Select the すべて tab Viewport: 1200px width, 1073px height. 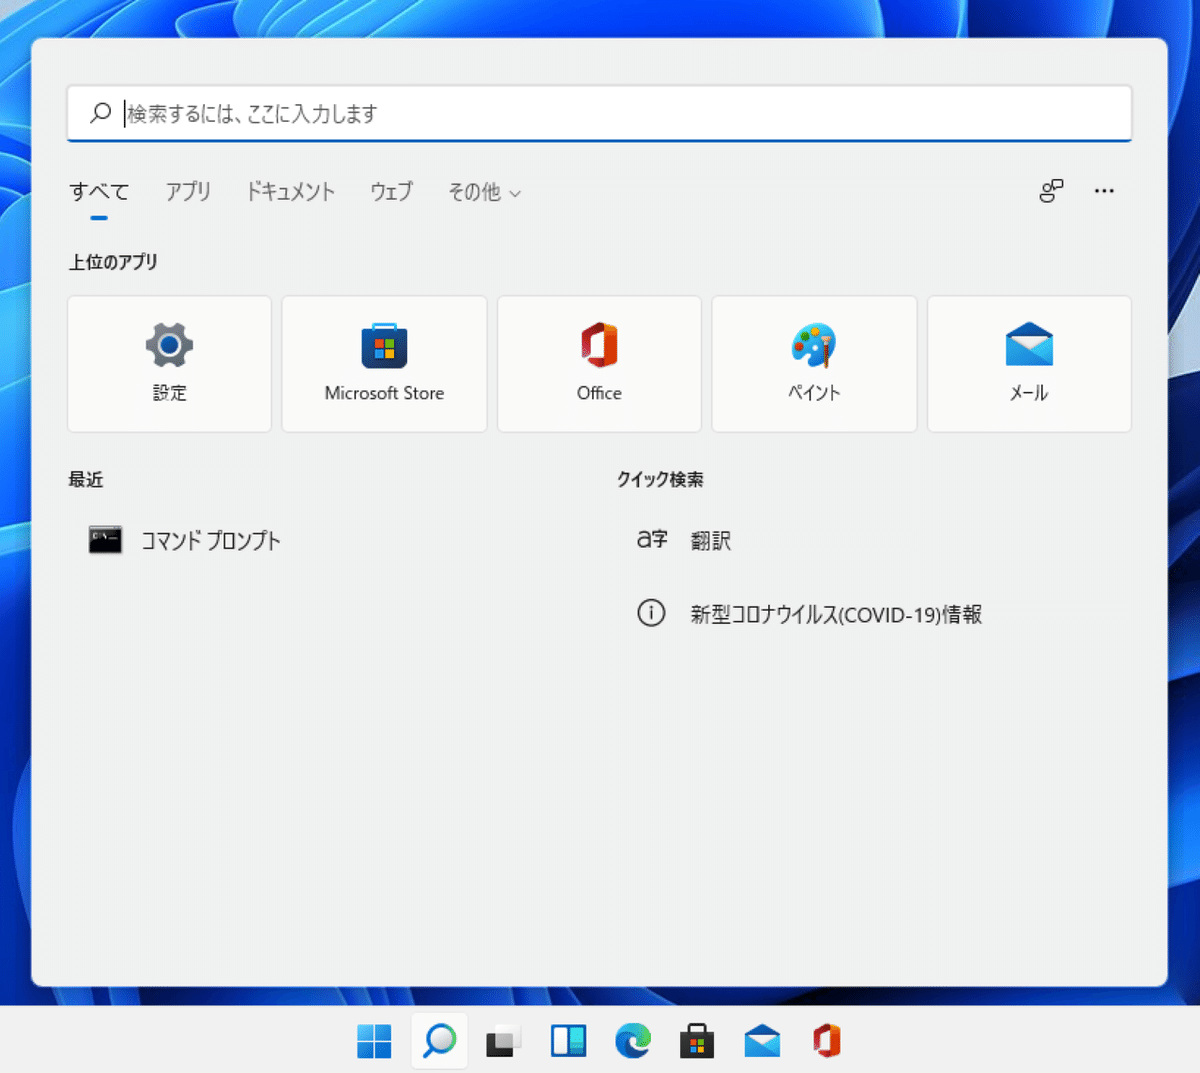[x=98, y=191]
